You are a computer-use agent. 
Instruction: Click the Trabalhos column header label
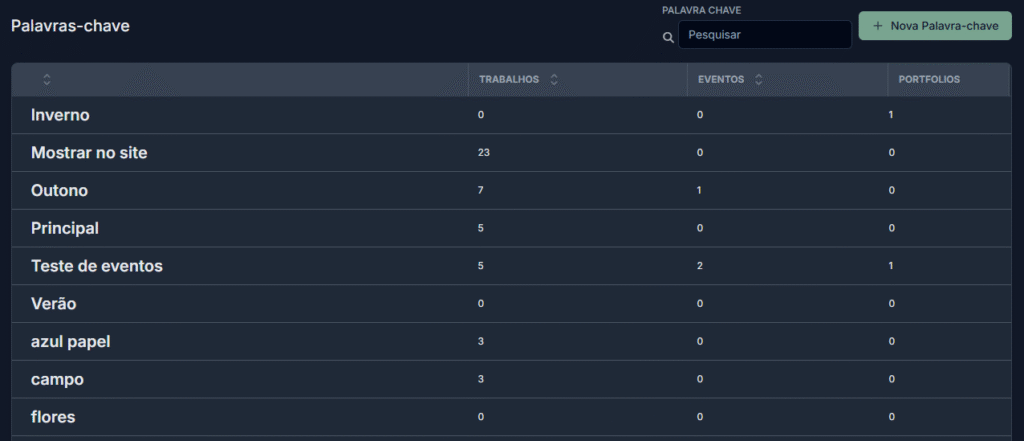(x=509, y=80)
